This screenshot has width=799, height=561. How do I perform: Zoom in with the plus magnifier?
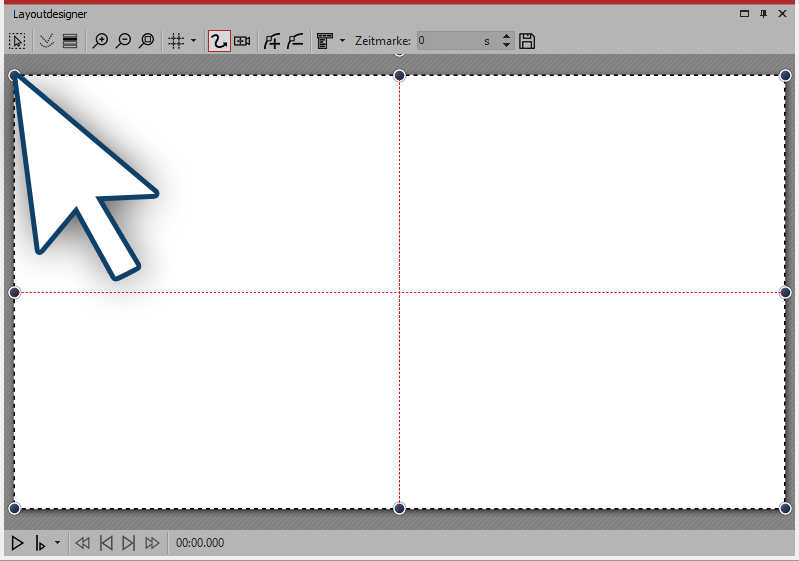pos(100,41)
